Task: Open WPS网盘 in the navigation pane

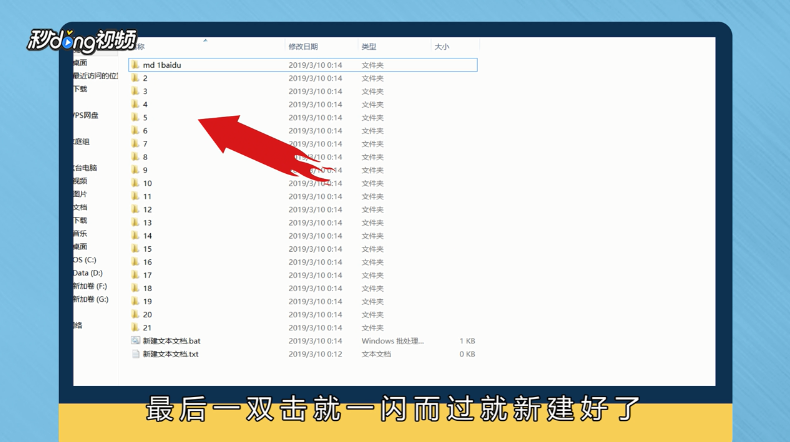Action: tap(86, 115)
